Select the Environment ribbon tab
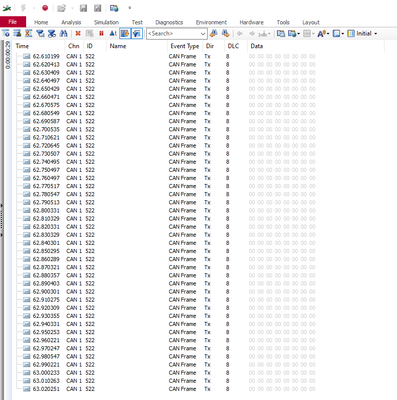 211,22
